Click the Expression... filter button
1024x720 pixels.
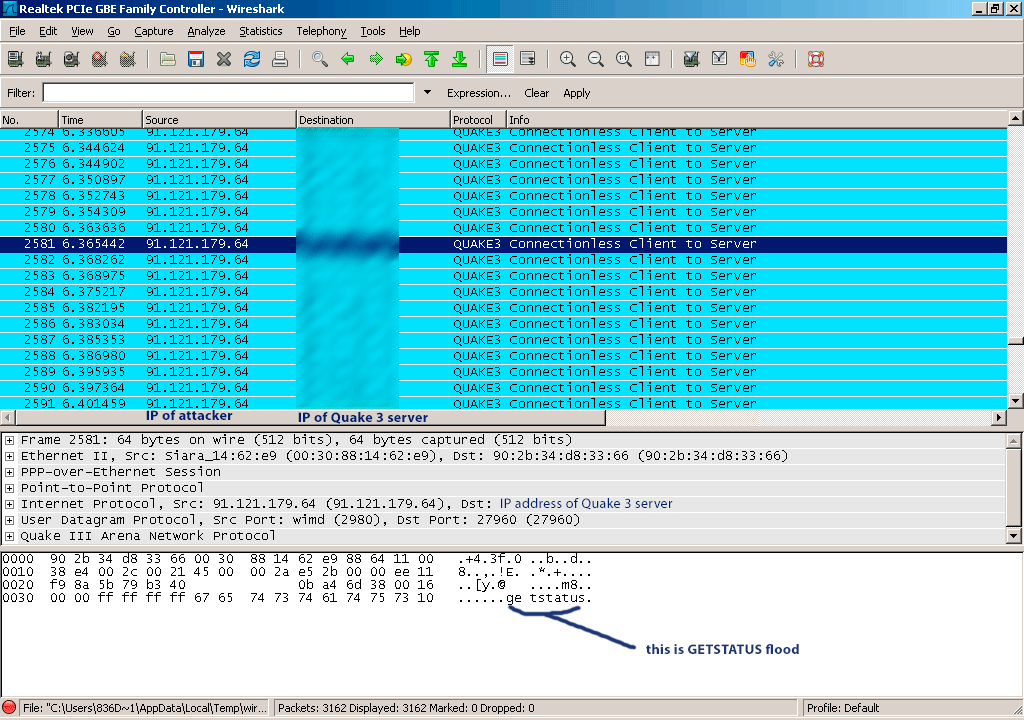pos(479,93)
